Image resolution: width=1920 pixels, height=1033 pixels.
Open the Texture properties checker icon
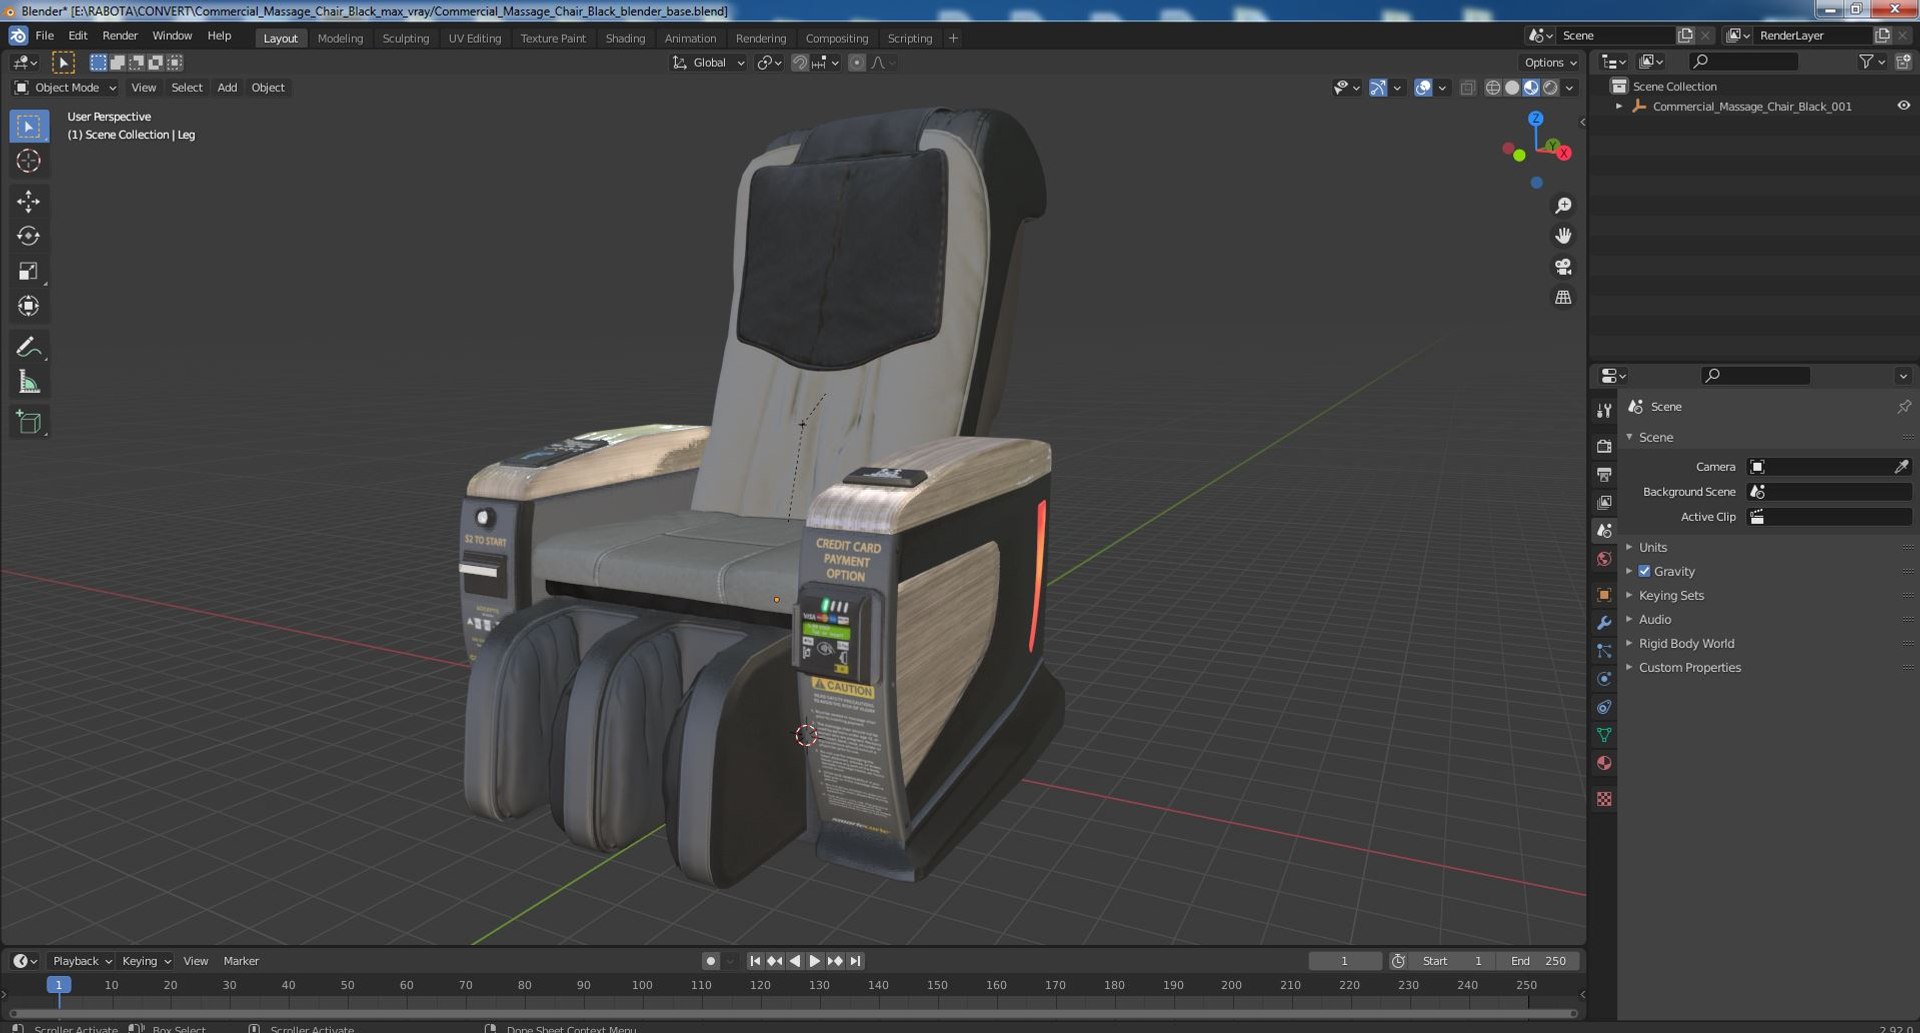[x=1604, y=799]
